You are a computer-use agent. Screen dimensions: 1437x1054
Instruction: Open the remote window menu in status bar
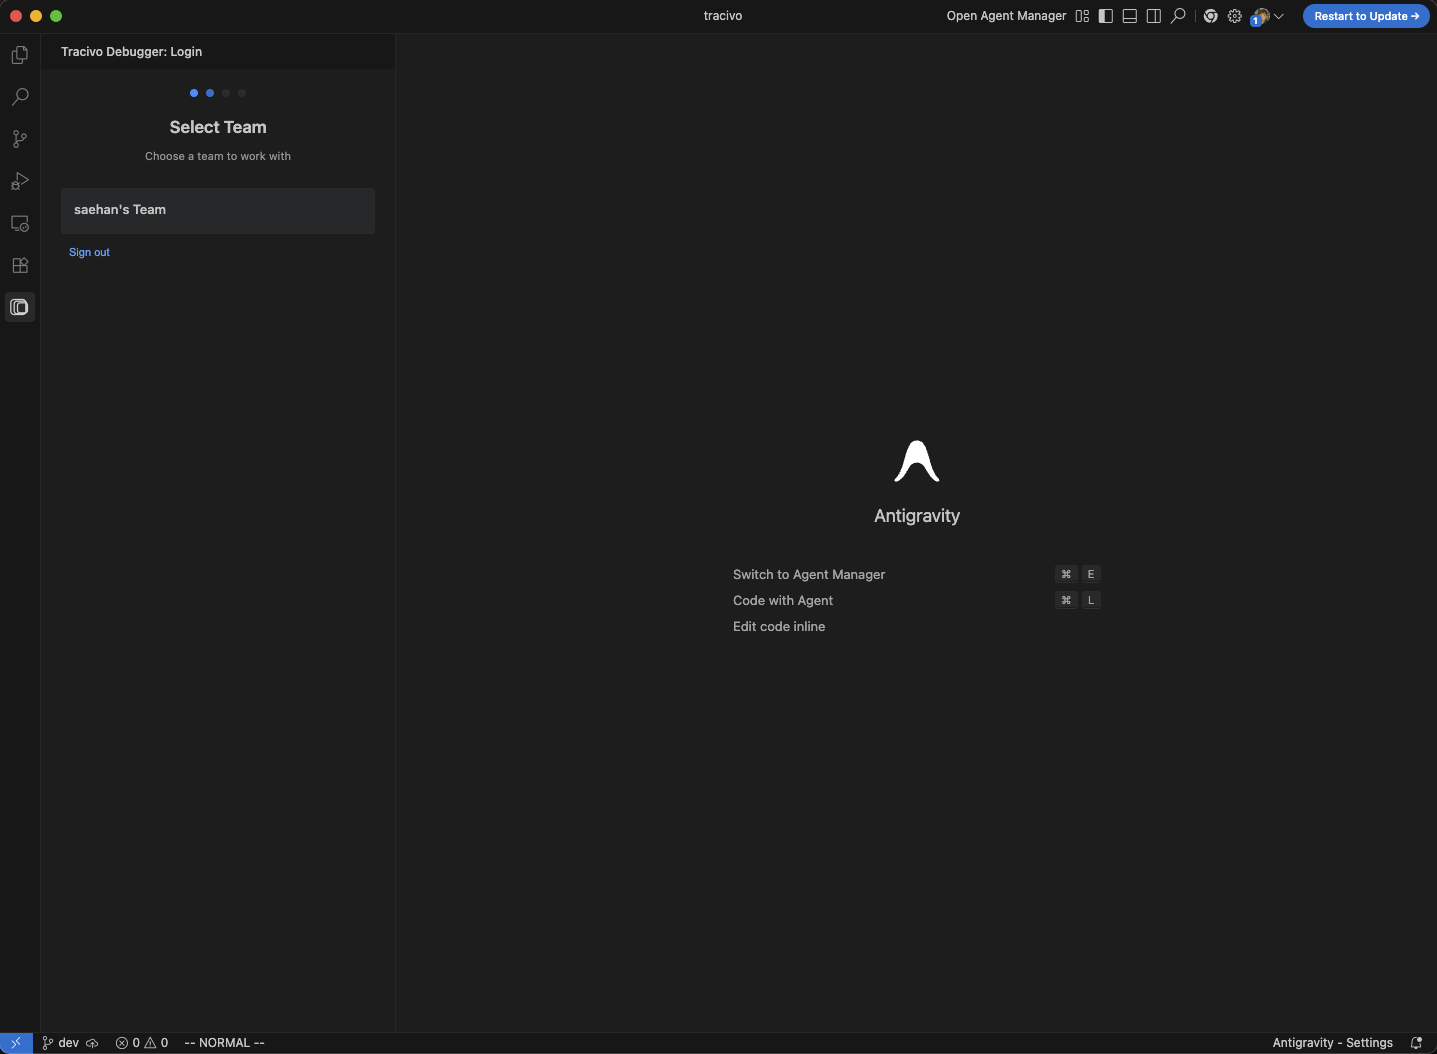(16, 1043)
